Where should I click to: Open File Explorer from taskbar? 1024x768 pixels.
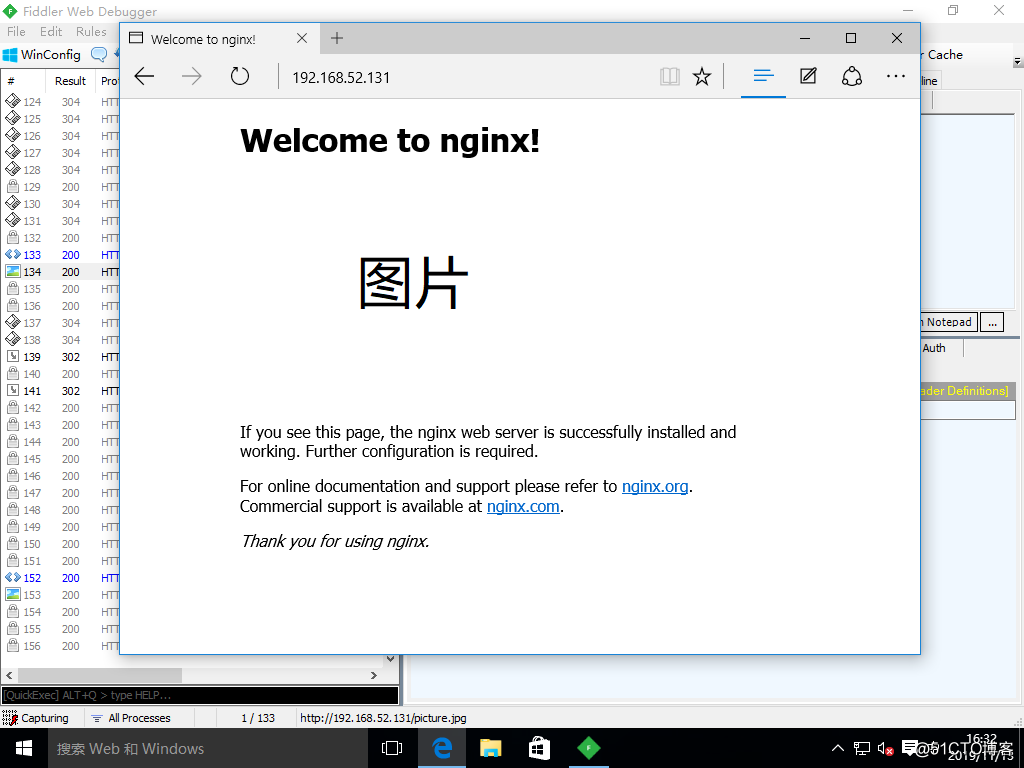490,748
